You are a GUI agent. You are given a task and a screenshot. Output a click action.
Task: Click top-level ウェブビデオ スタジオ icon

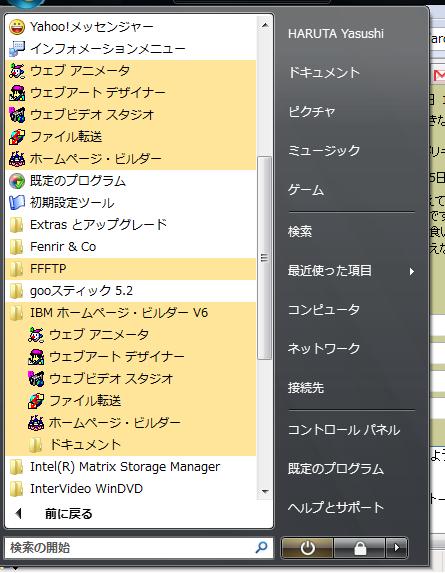click(x=17, y=115)
